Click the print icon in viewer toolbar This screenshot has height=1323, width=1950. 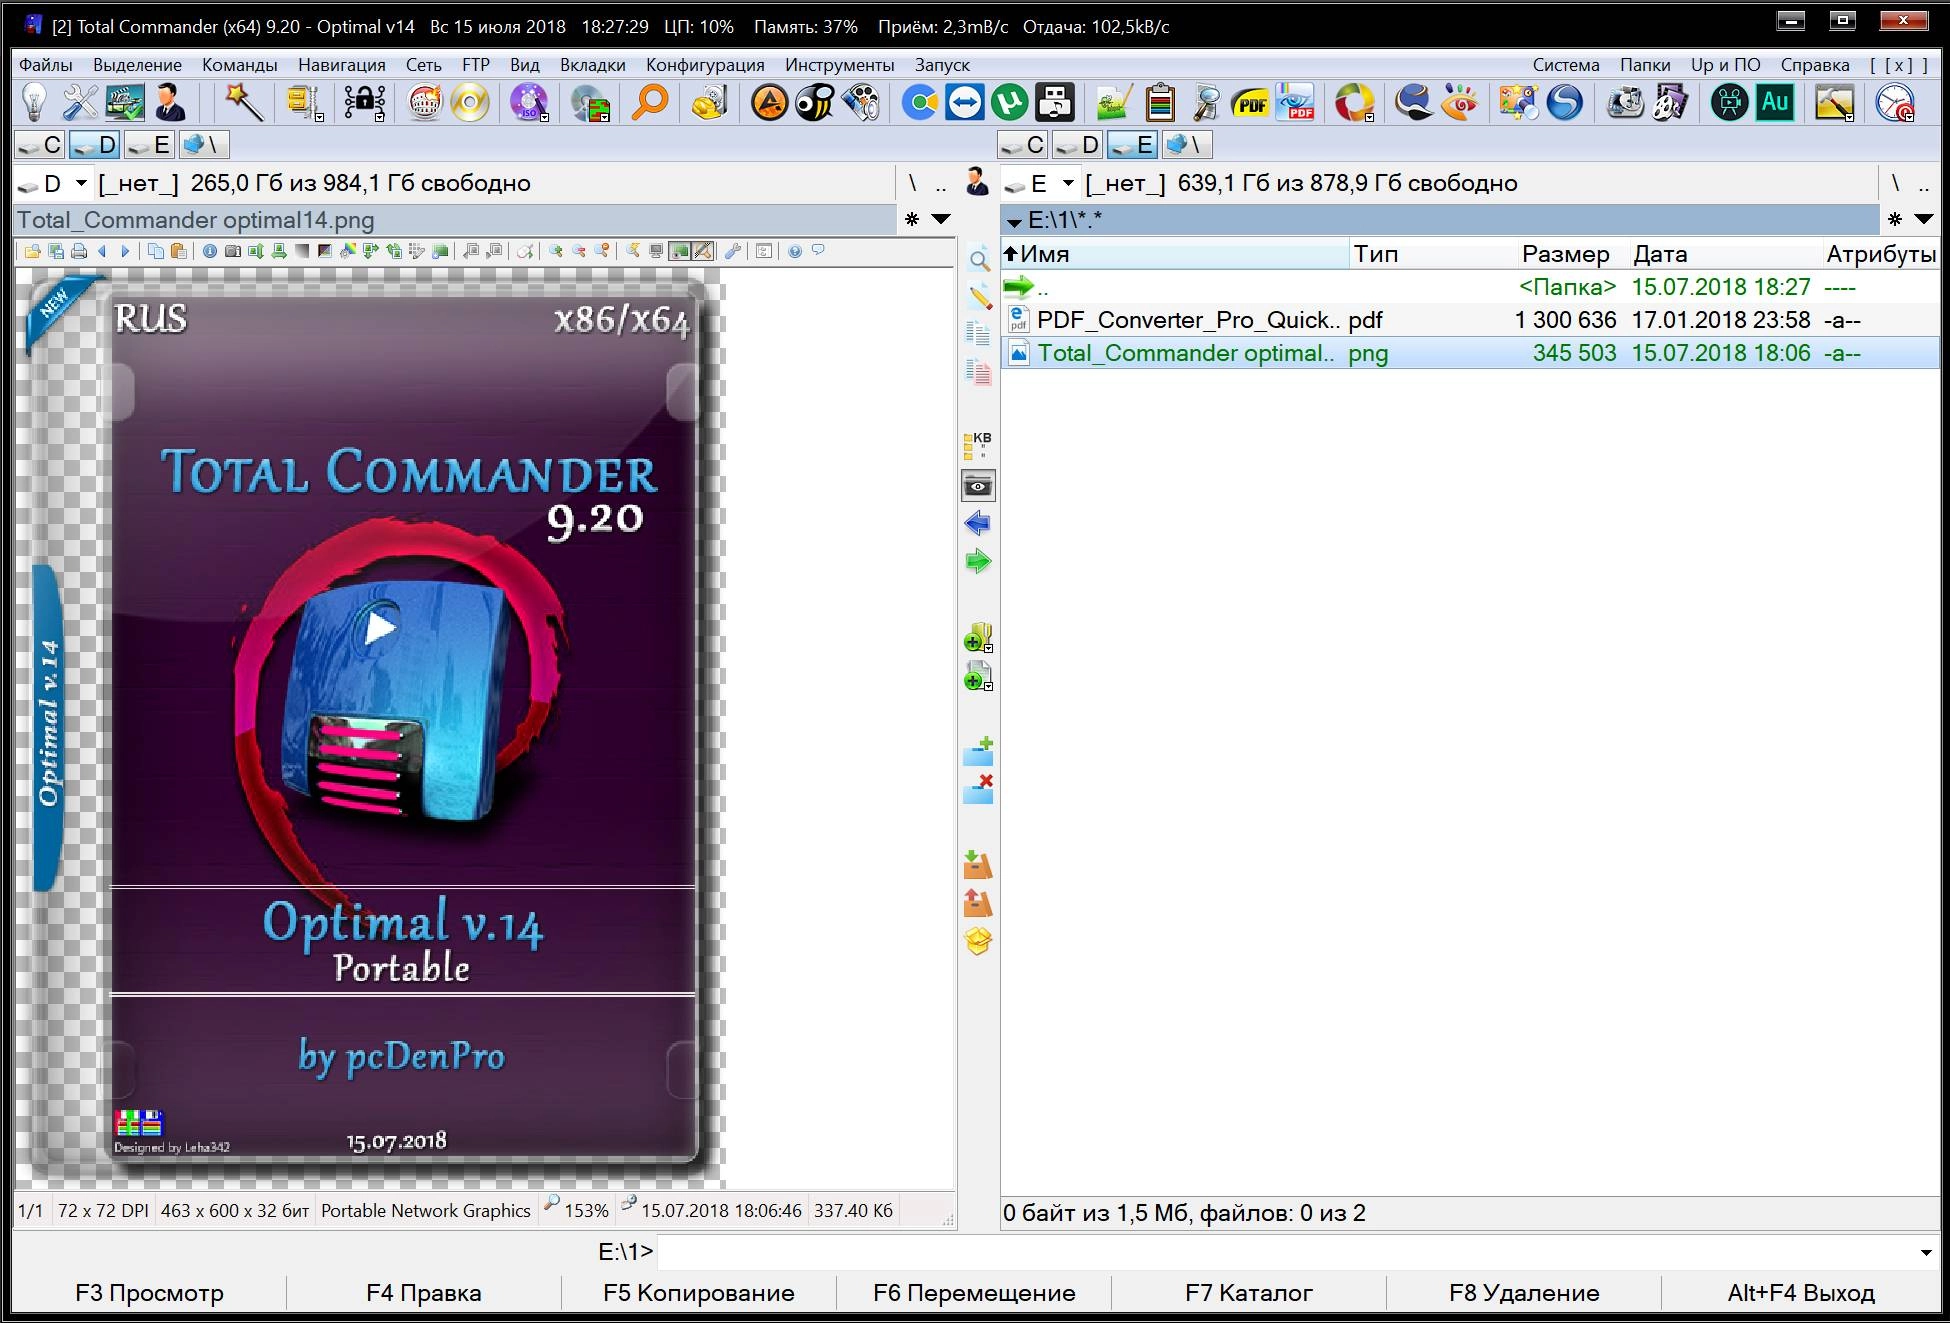(x=79, y=251)
